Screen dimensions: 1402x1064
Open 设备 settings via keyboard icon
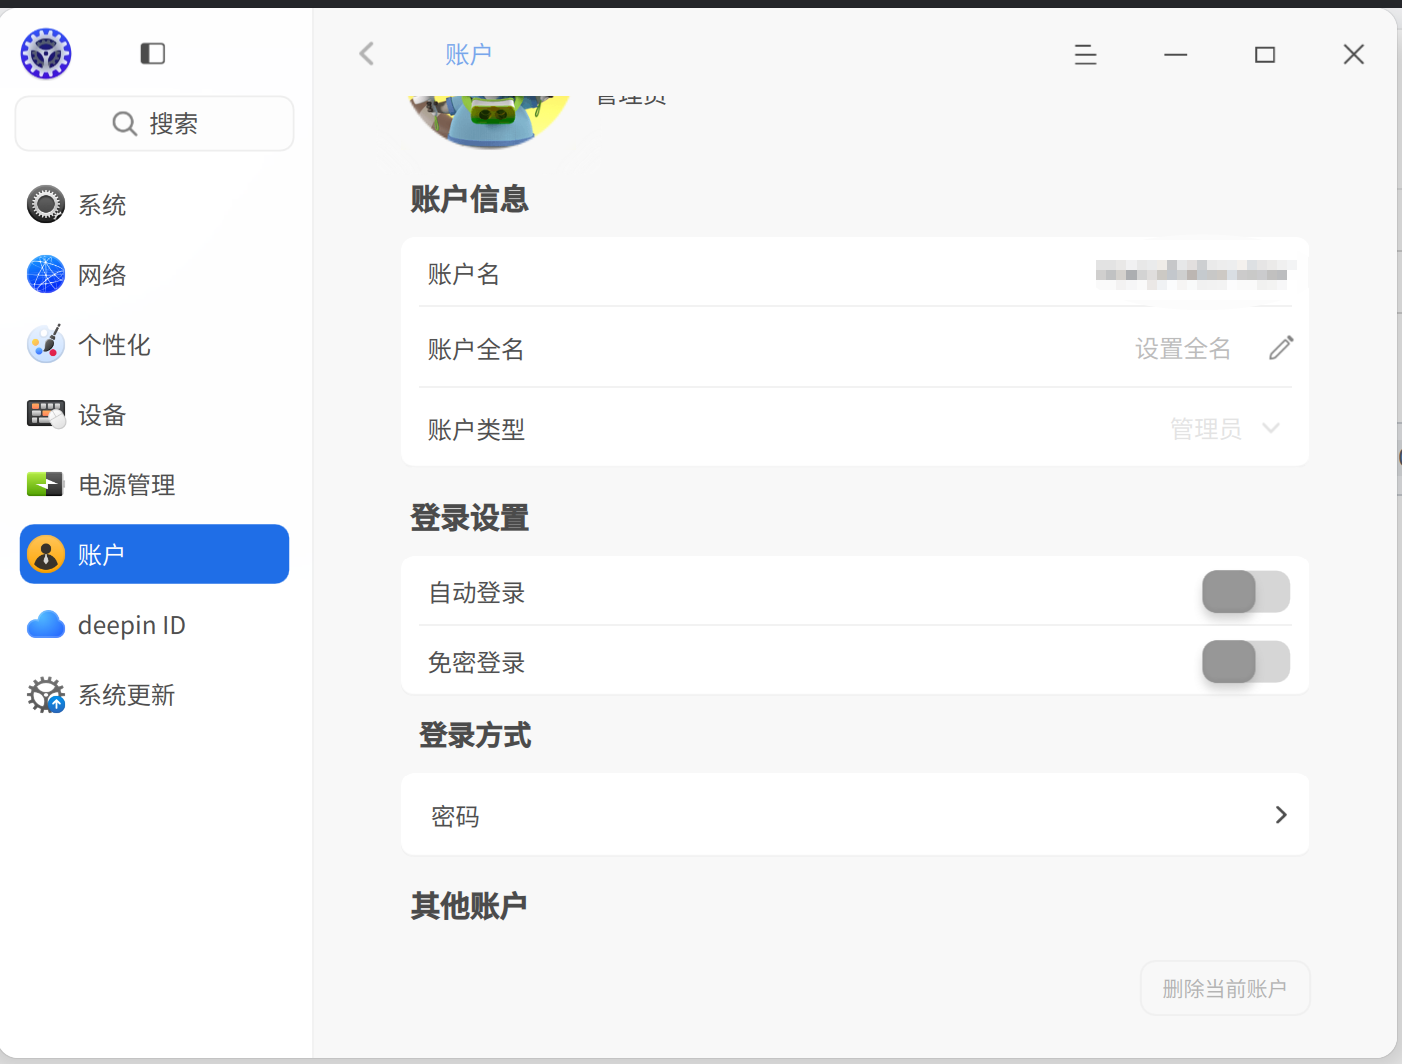click(46, 414)
